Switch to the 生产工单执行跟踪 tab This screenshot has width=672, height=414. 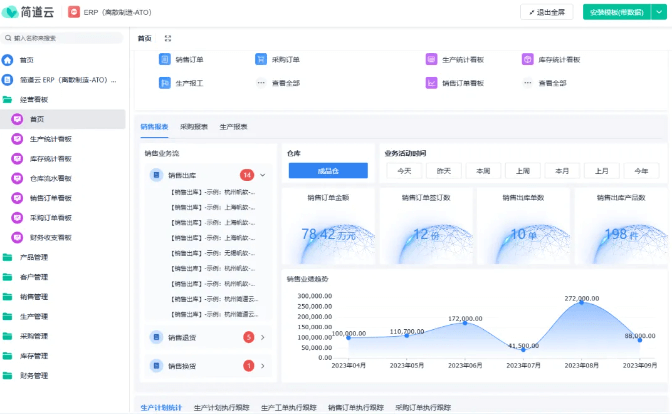click(288, 408)
